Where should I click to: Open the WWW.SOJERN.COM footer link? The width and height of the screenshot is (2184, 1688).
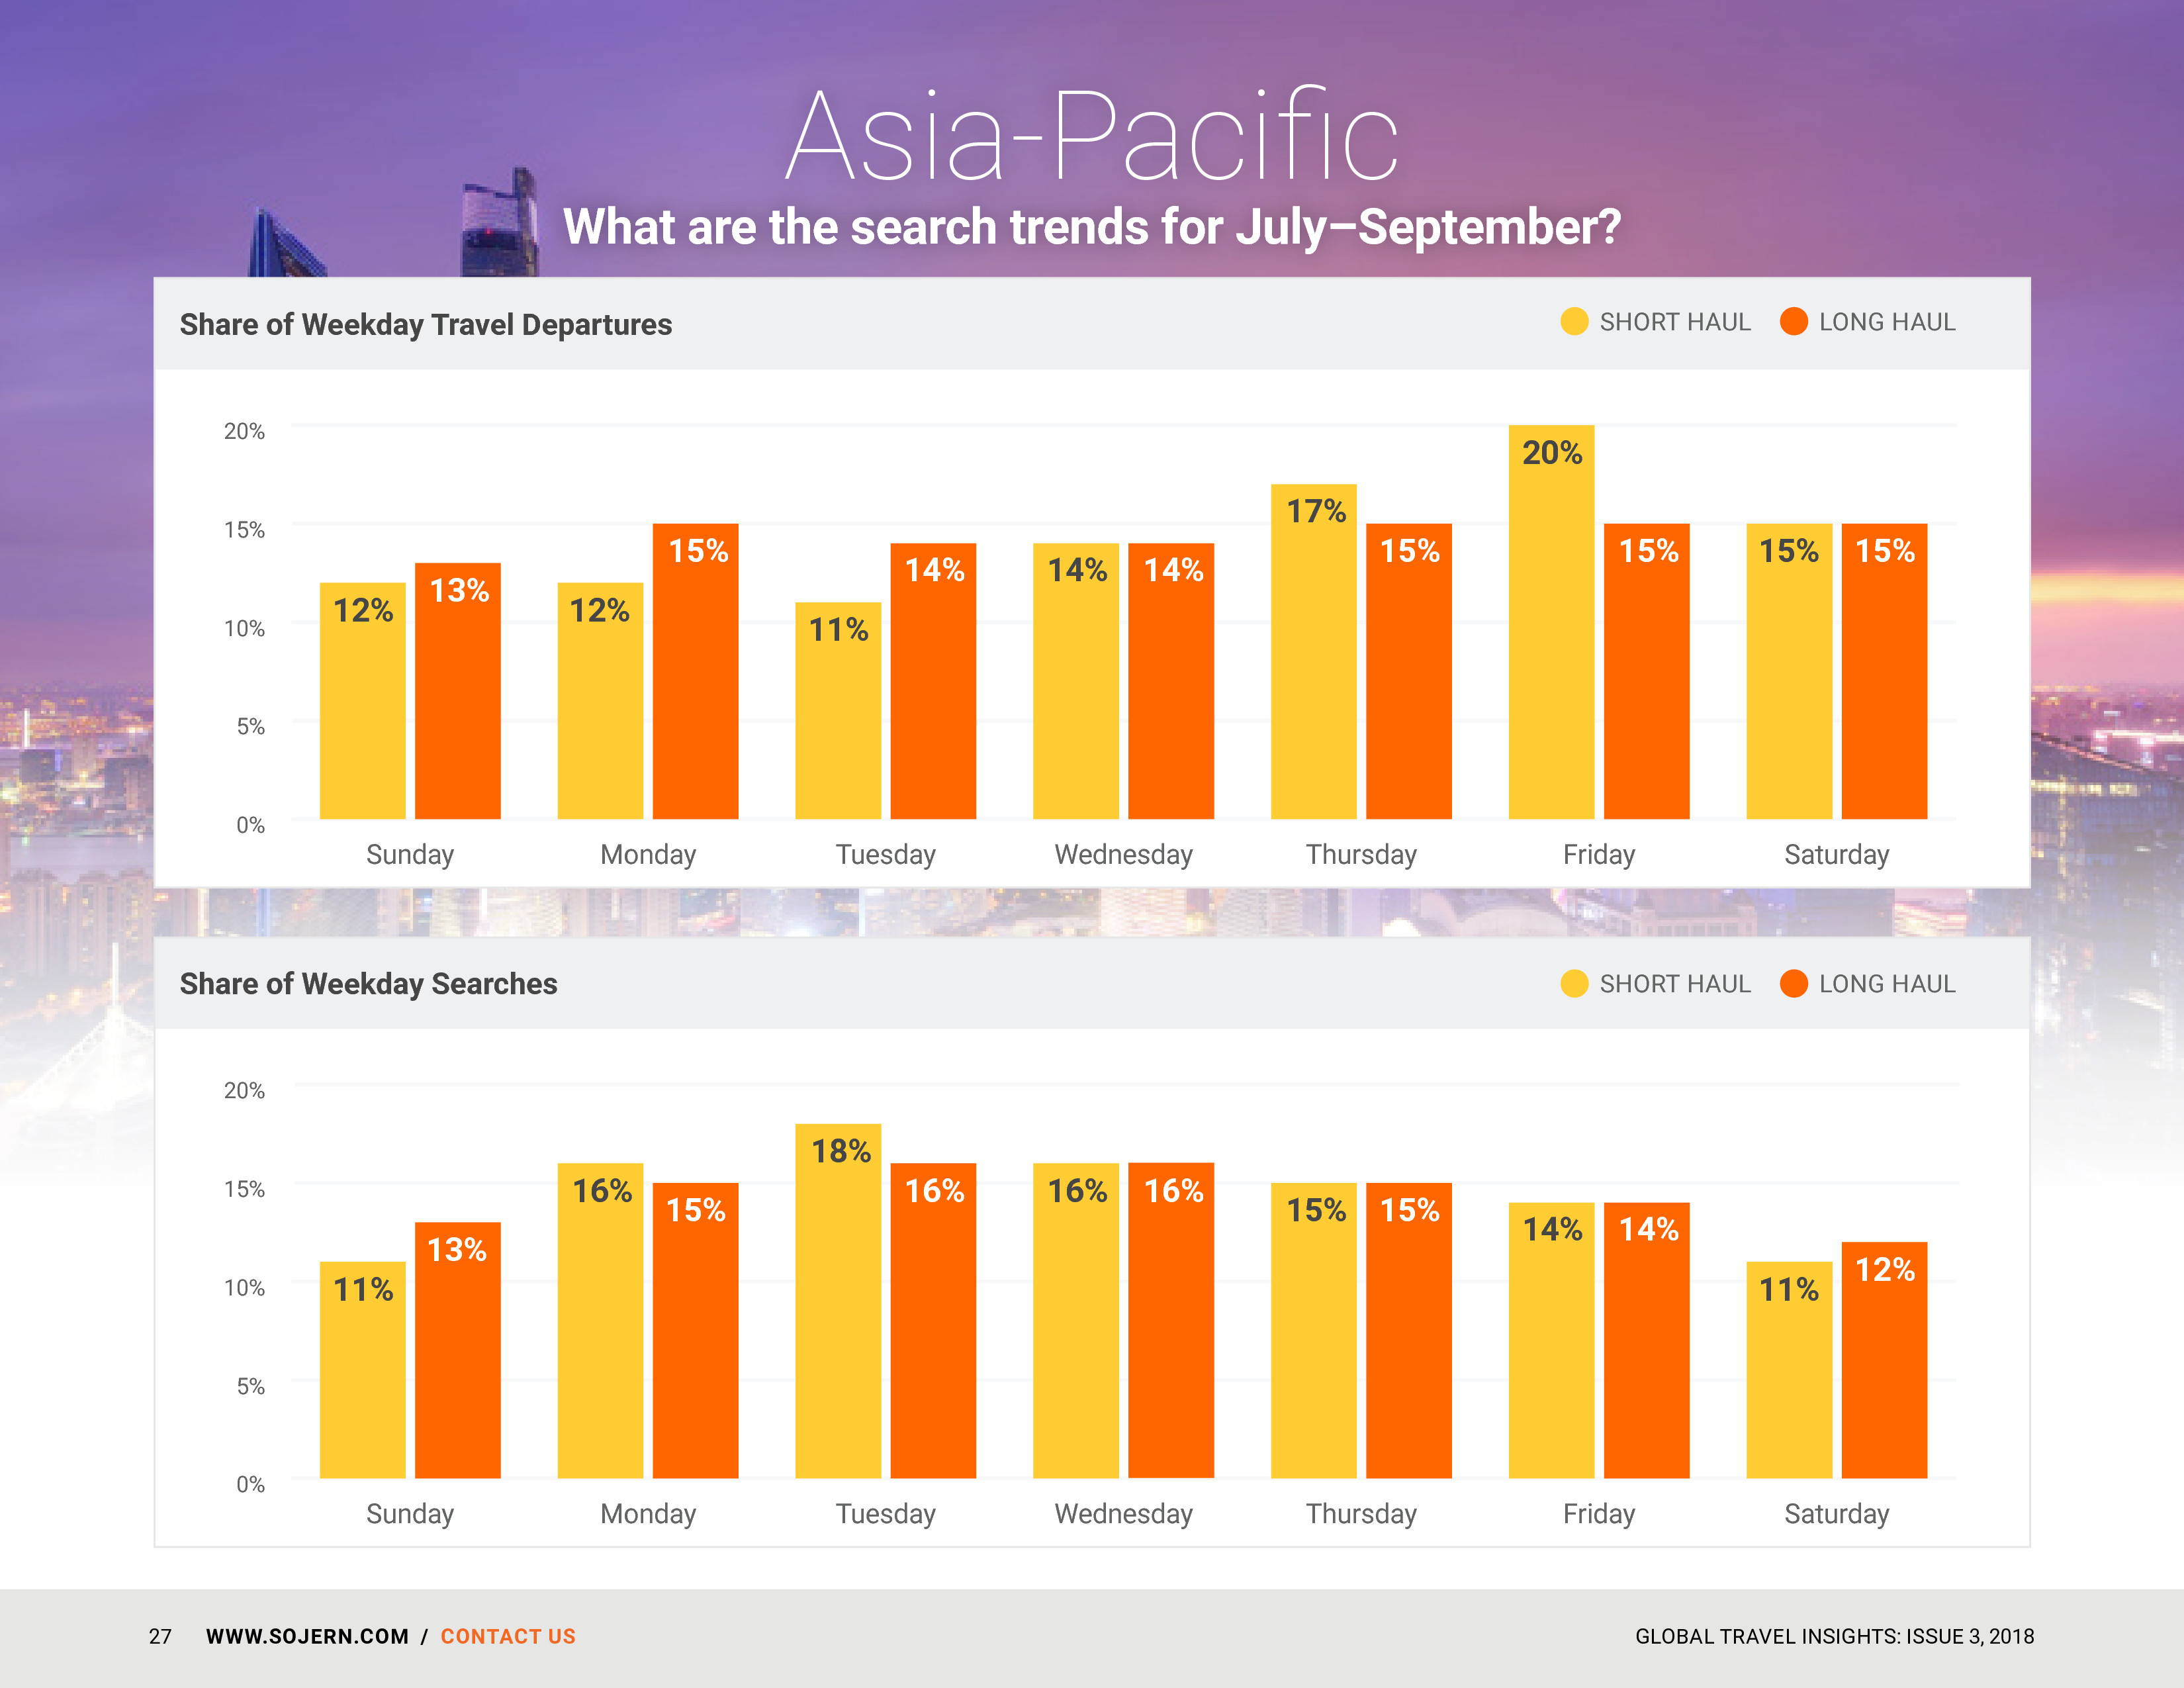click(307, 1636)
